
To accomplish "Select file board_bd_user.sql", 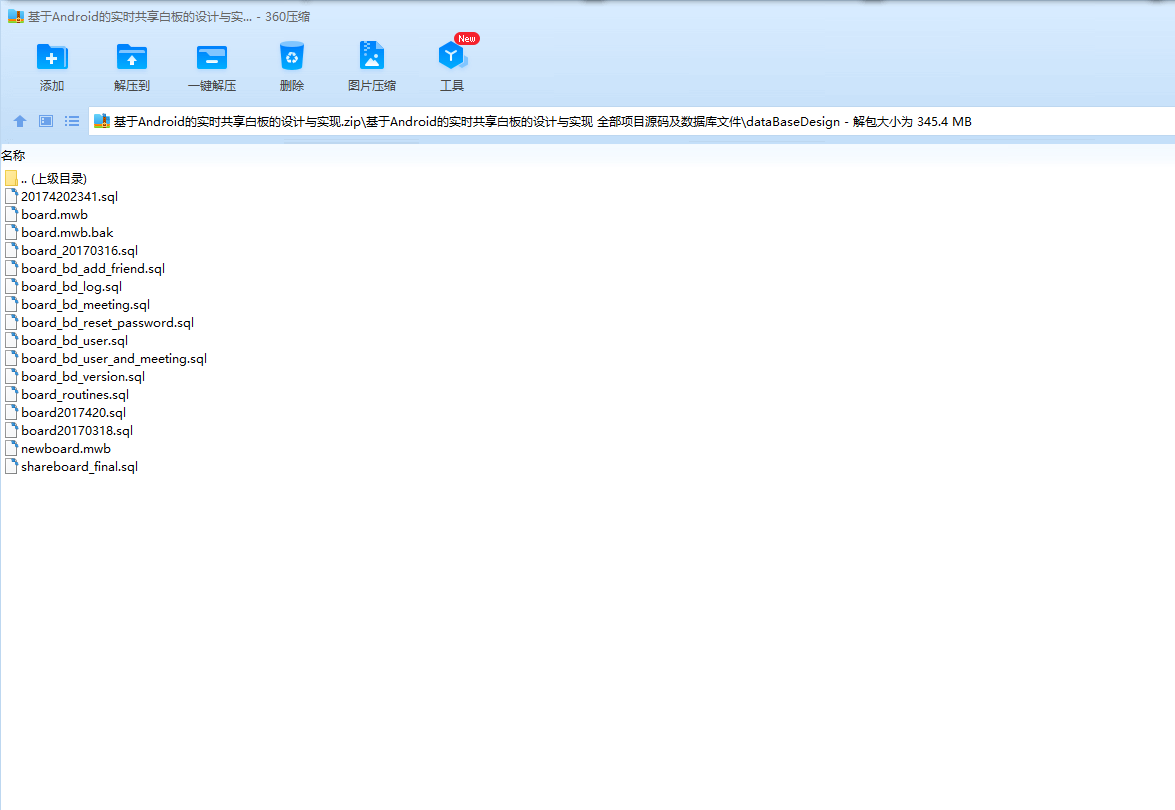I will click(x=75, y=340).
